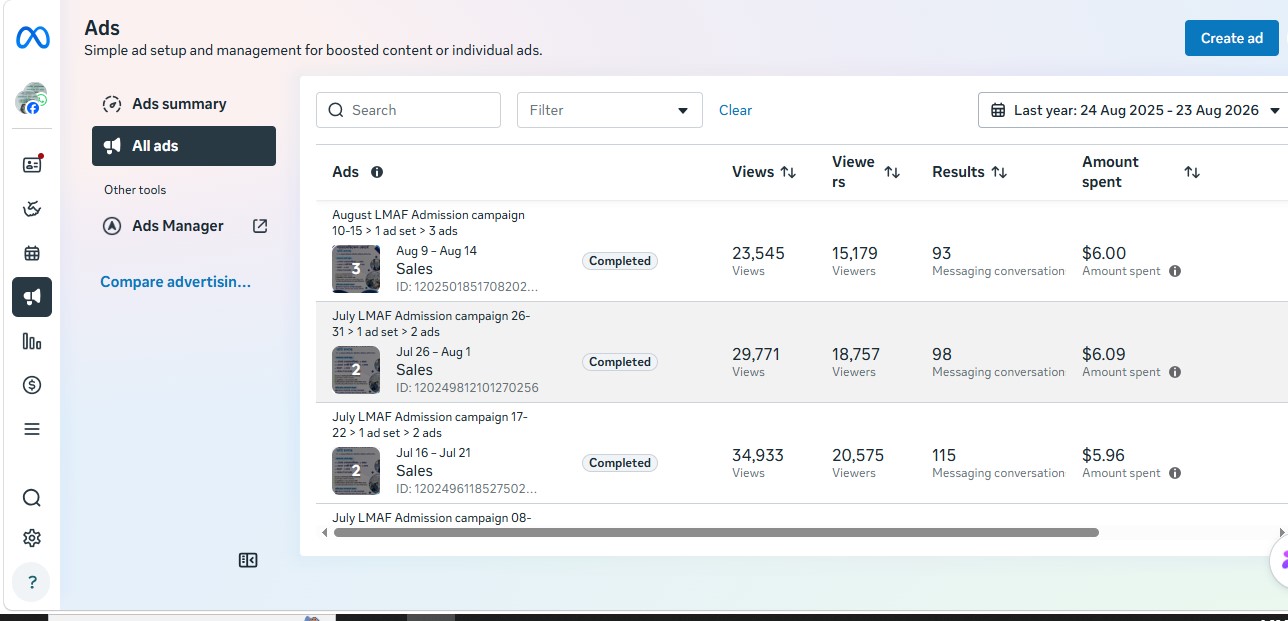Open the hamburger all tools menu
The height and width of the screenshot is (621, 1288).
click(x=32, y=429)
